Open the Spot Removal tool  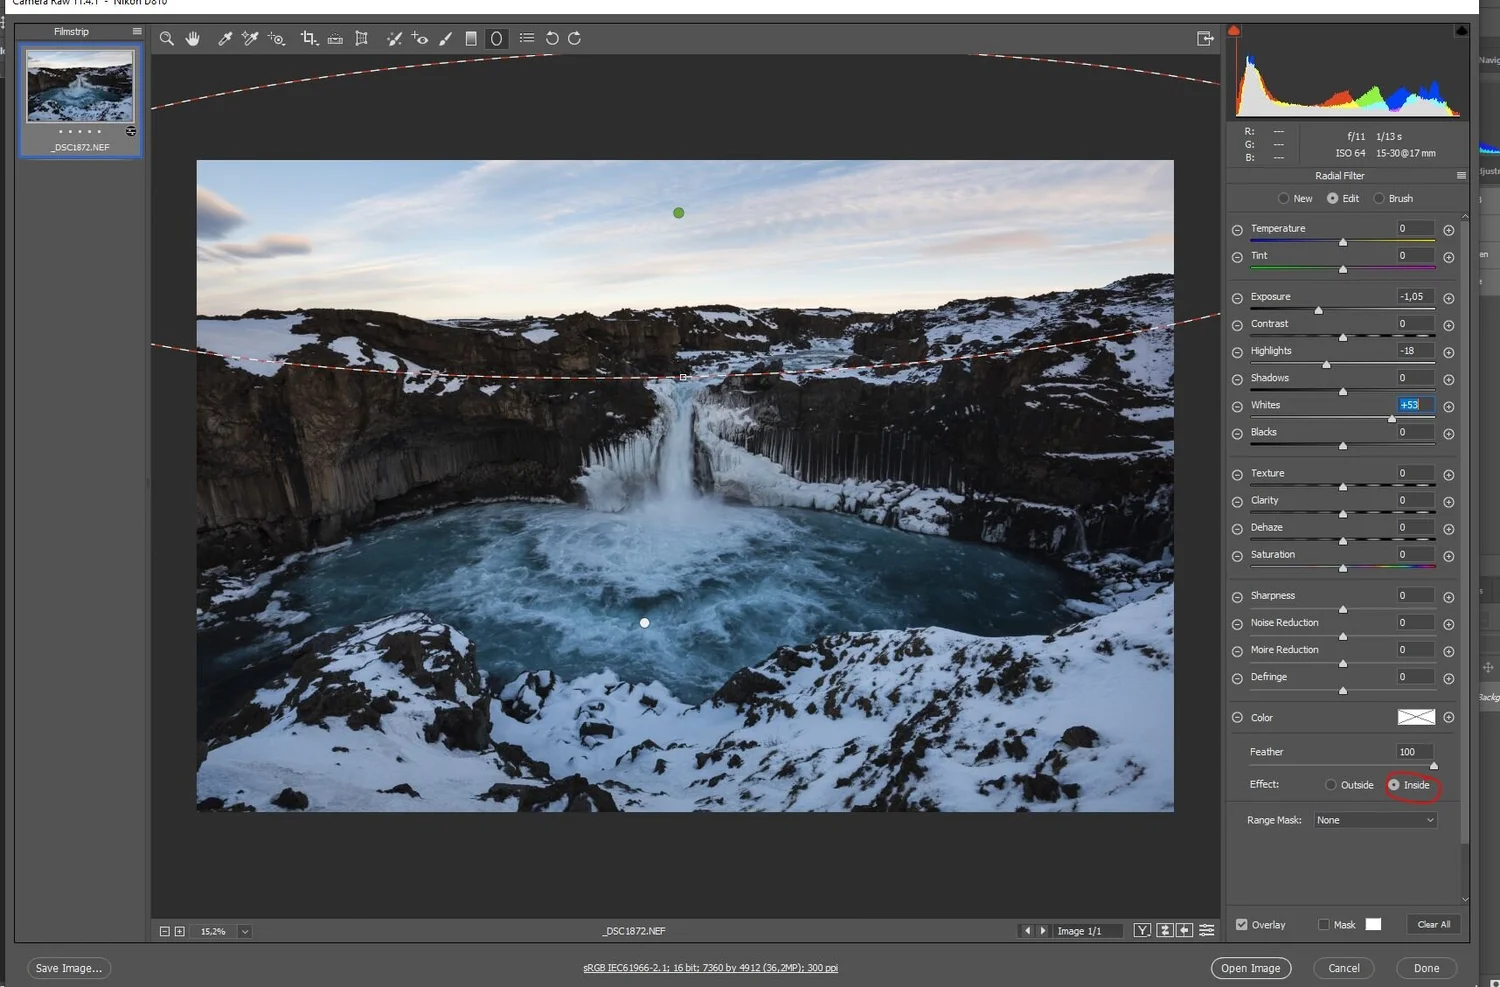click(393, 39)
